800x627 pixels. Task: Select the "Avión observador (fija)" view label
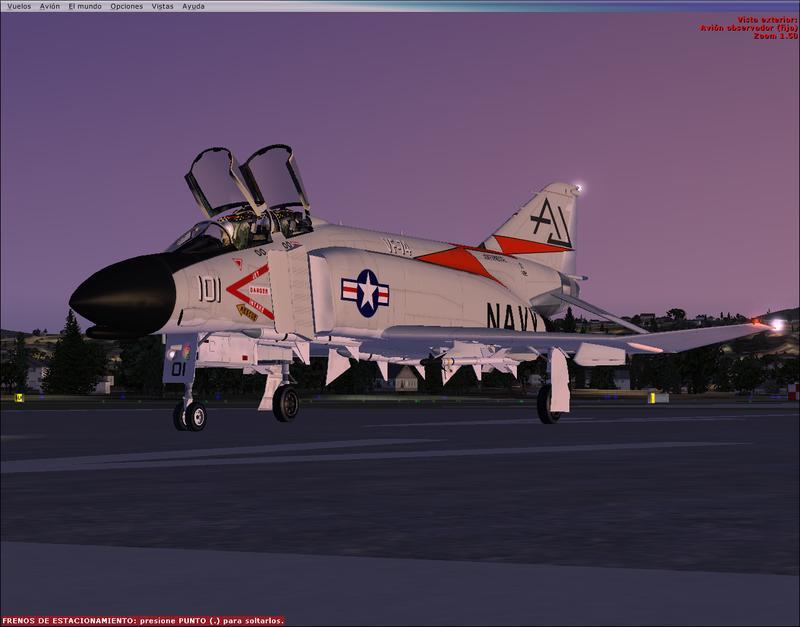[x=748, y=28]
